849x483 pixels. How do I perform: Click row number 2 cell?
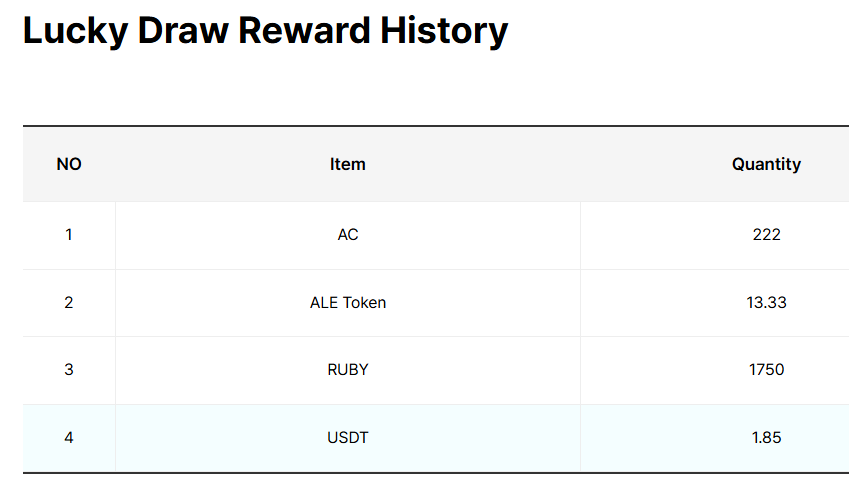pyautogui.click(x=69, y=303)
